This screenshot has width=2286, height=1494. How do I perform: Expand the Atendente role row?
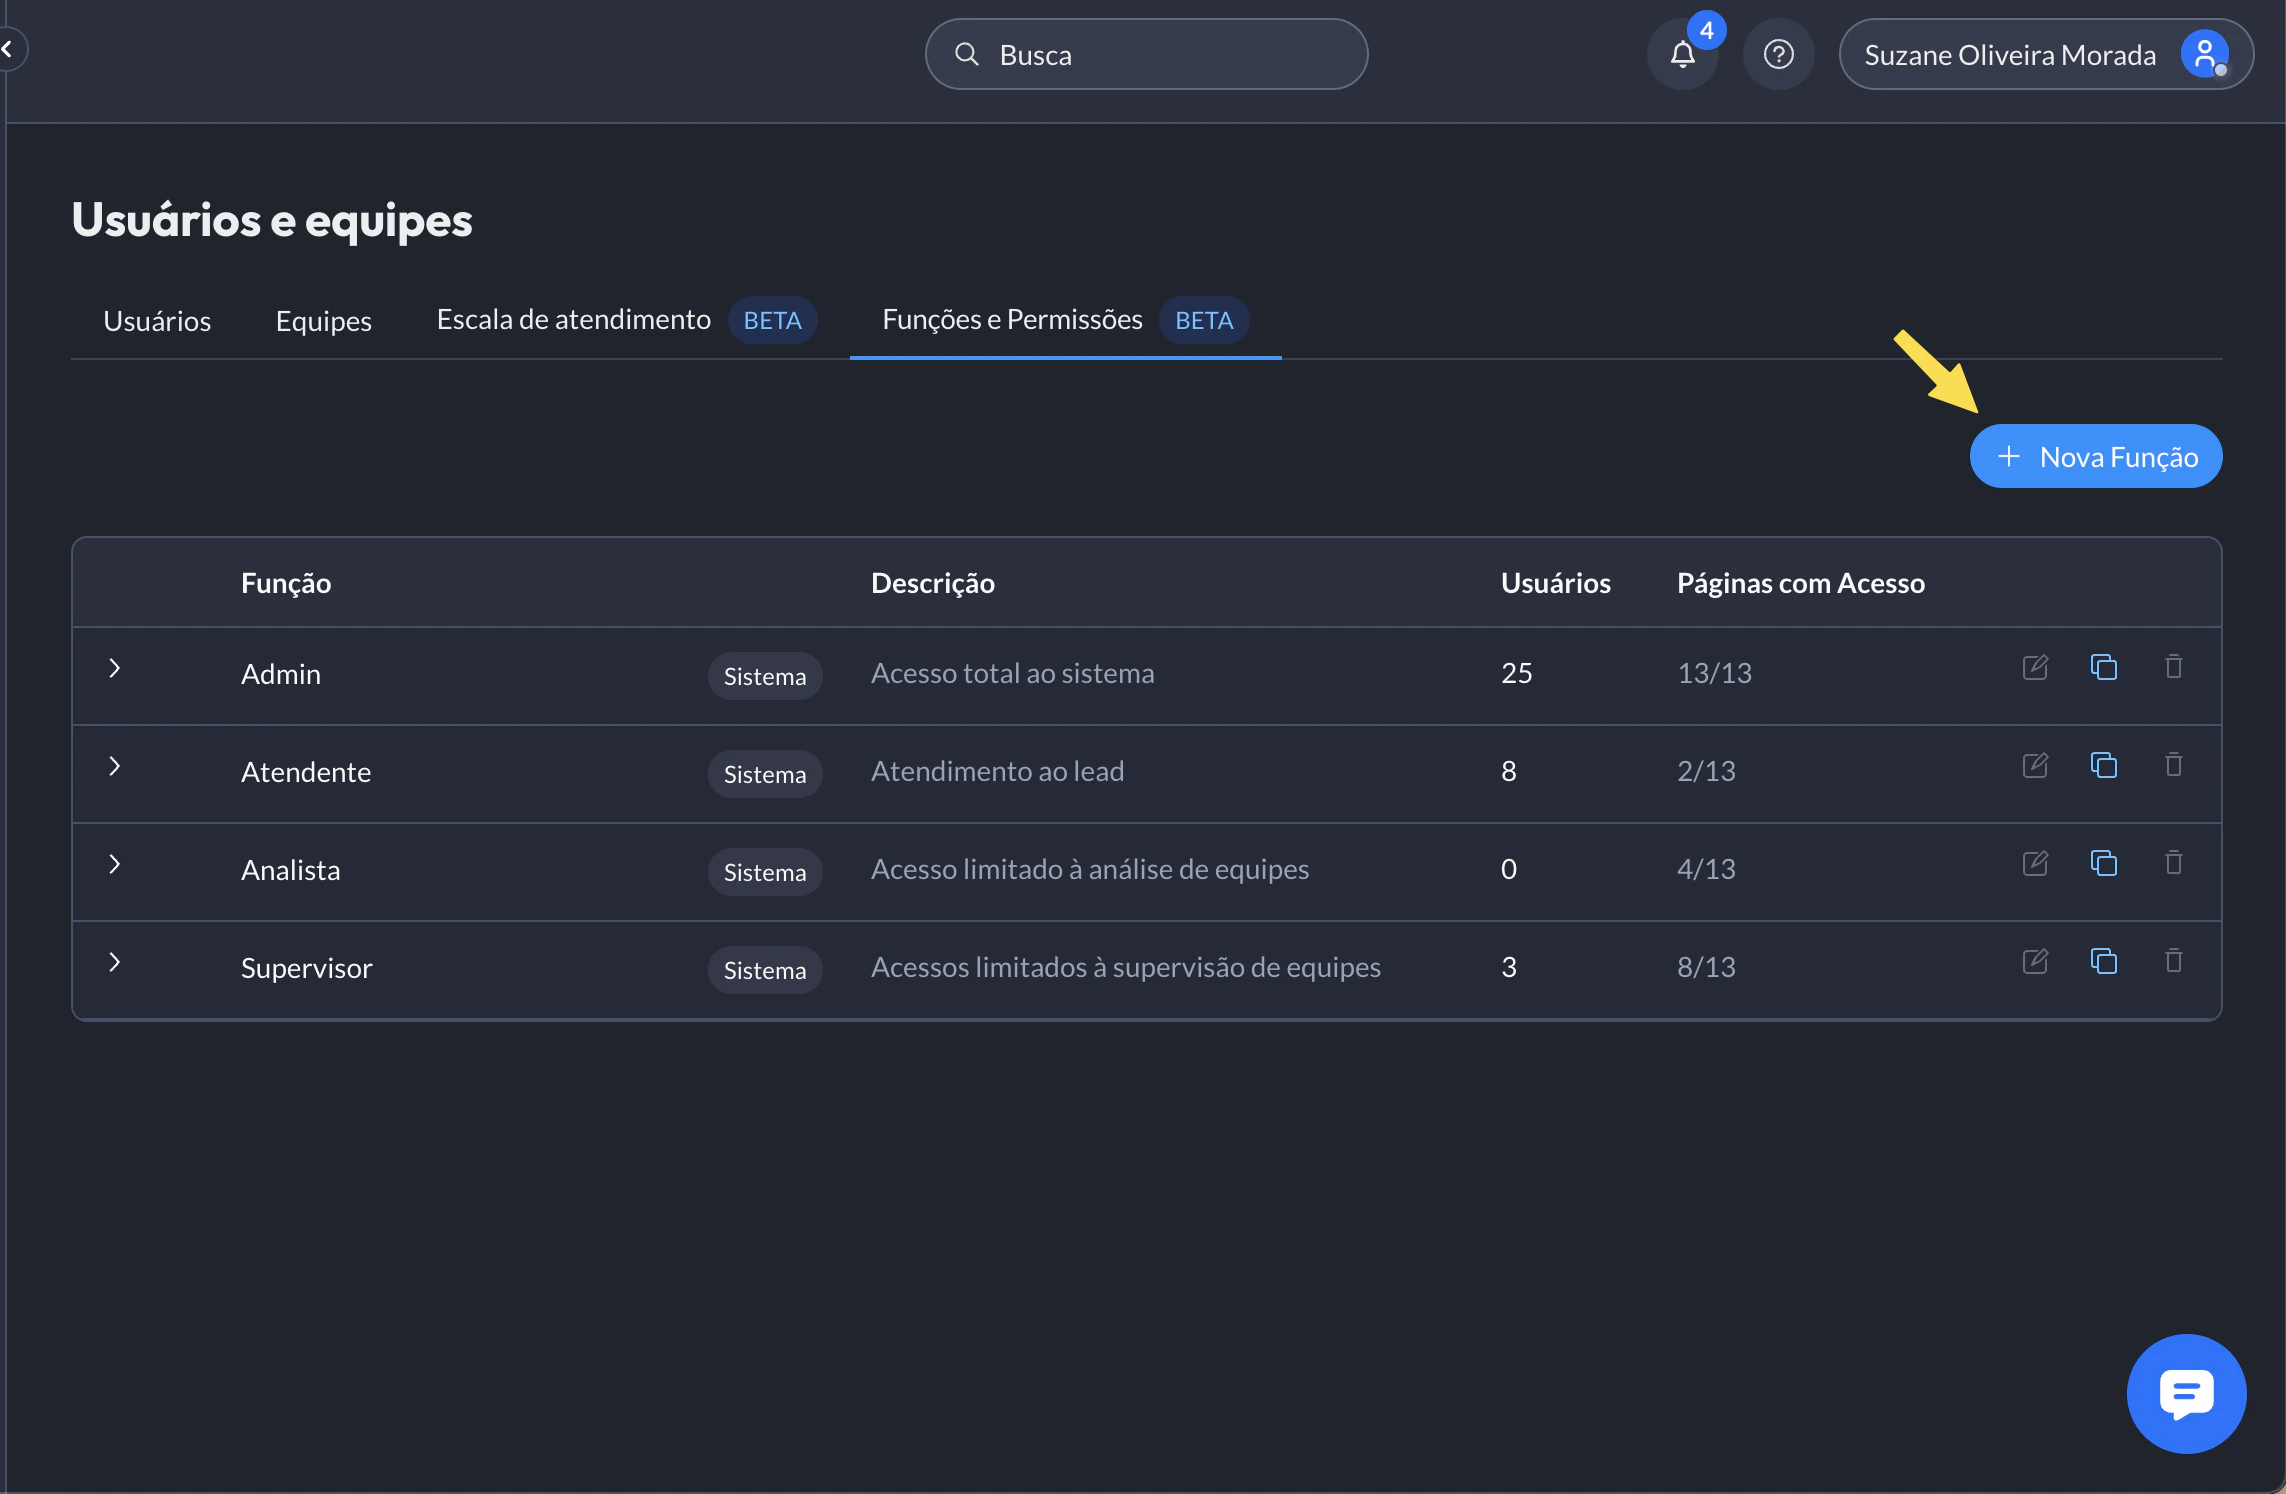click(x=115, y=767)
